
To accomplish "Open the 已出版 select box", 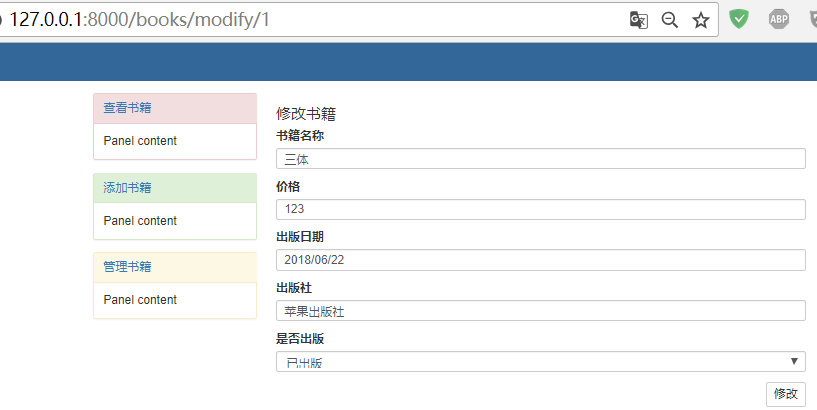I will tap(541, 362).
